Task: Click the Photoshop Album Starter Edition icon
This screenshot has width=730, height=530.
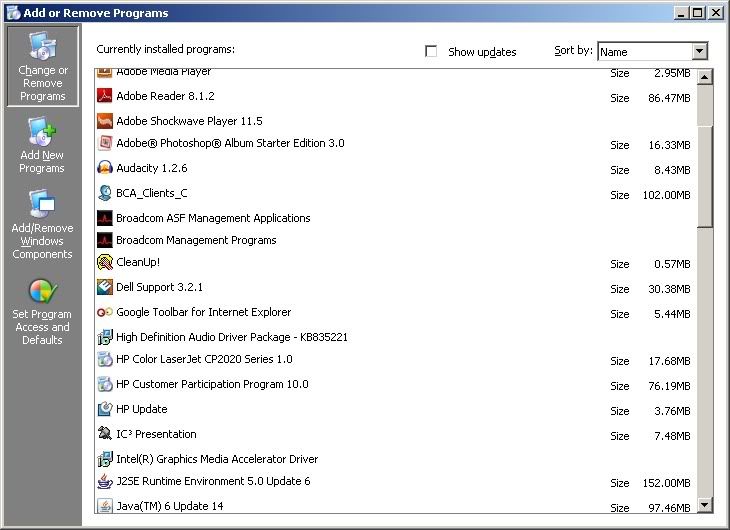Action: tap(105, 143)
